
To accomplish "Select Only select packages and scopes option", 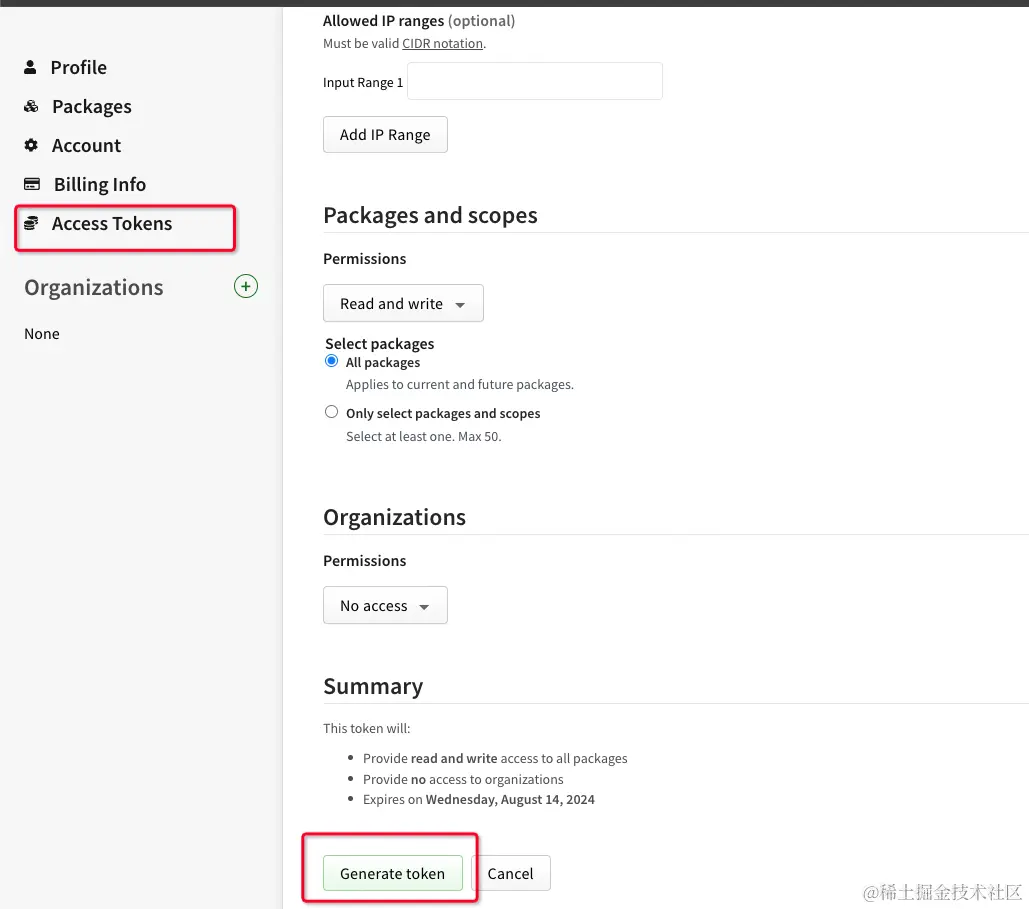I will tap(332, 412).
